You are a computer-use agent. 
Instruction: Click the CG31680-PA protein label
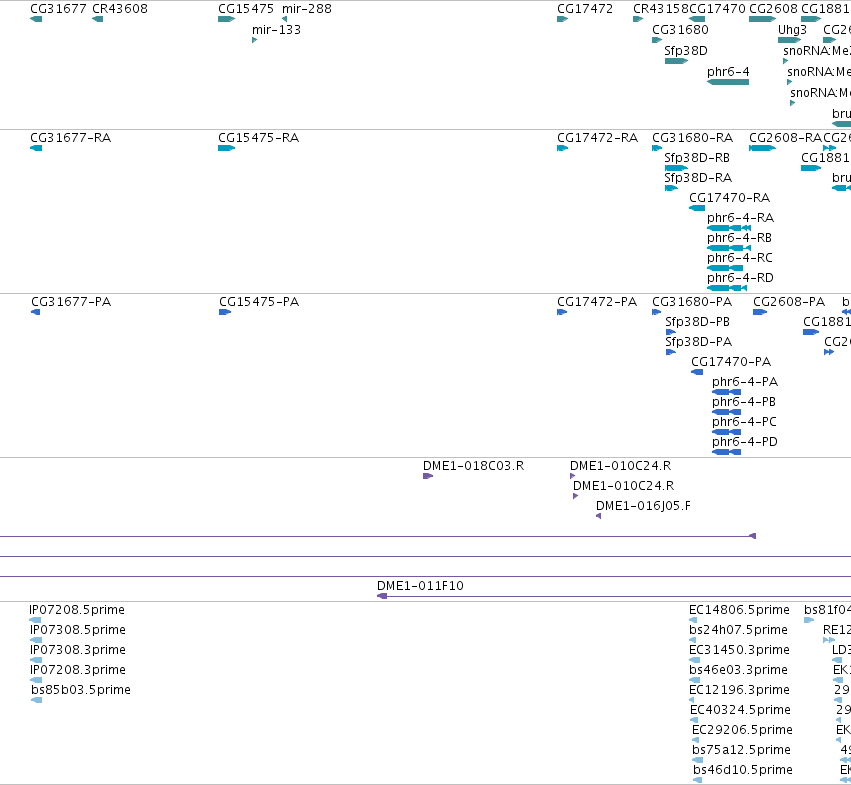[692, 302]
